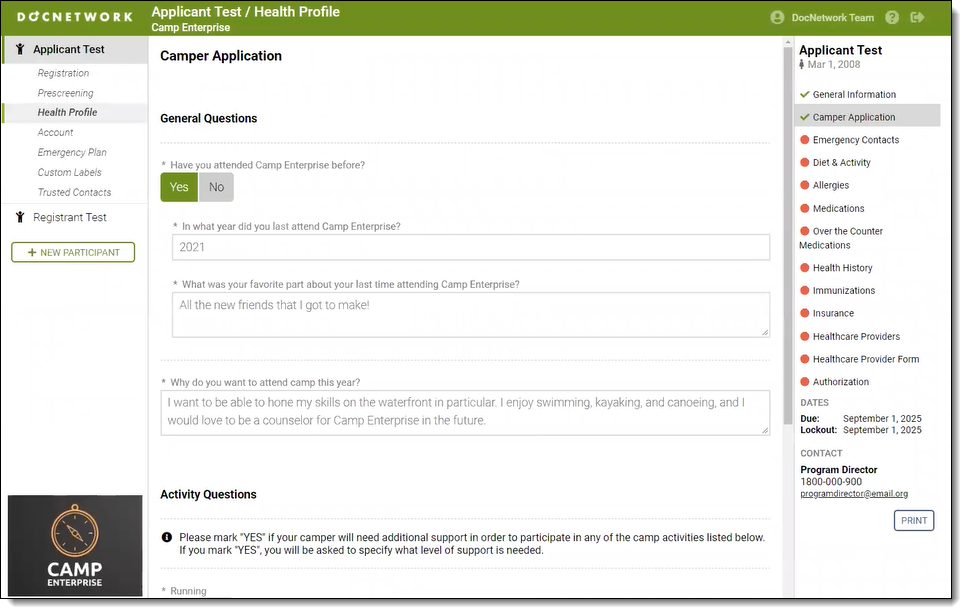This screenshot has width=967, height=614.
Task: Open the Health Profile sidebar item
Action: click(x=67, y=113)
